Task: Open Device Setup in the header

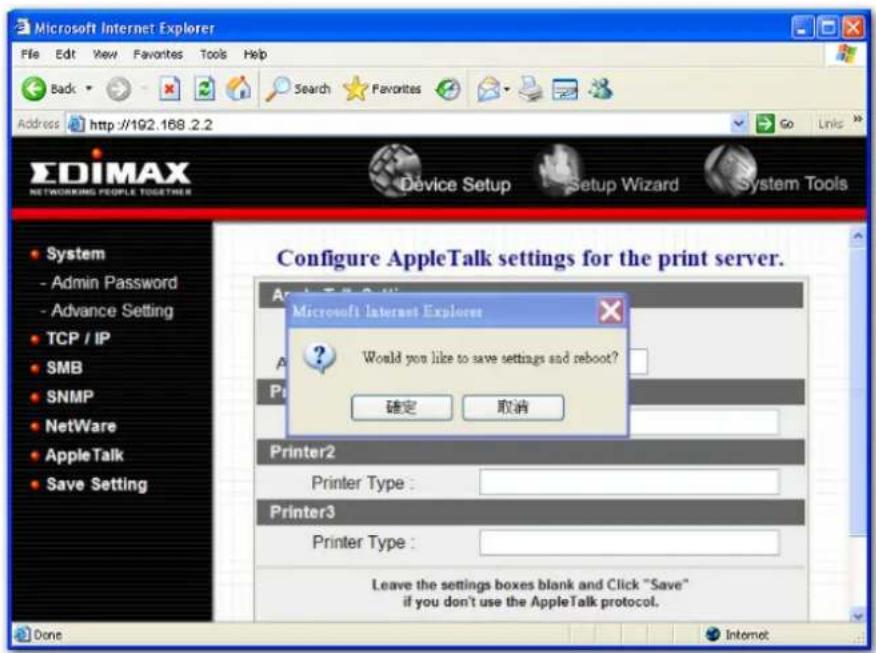Action: tap(440, 171)
